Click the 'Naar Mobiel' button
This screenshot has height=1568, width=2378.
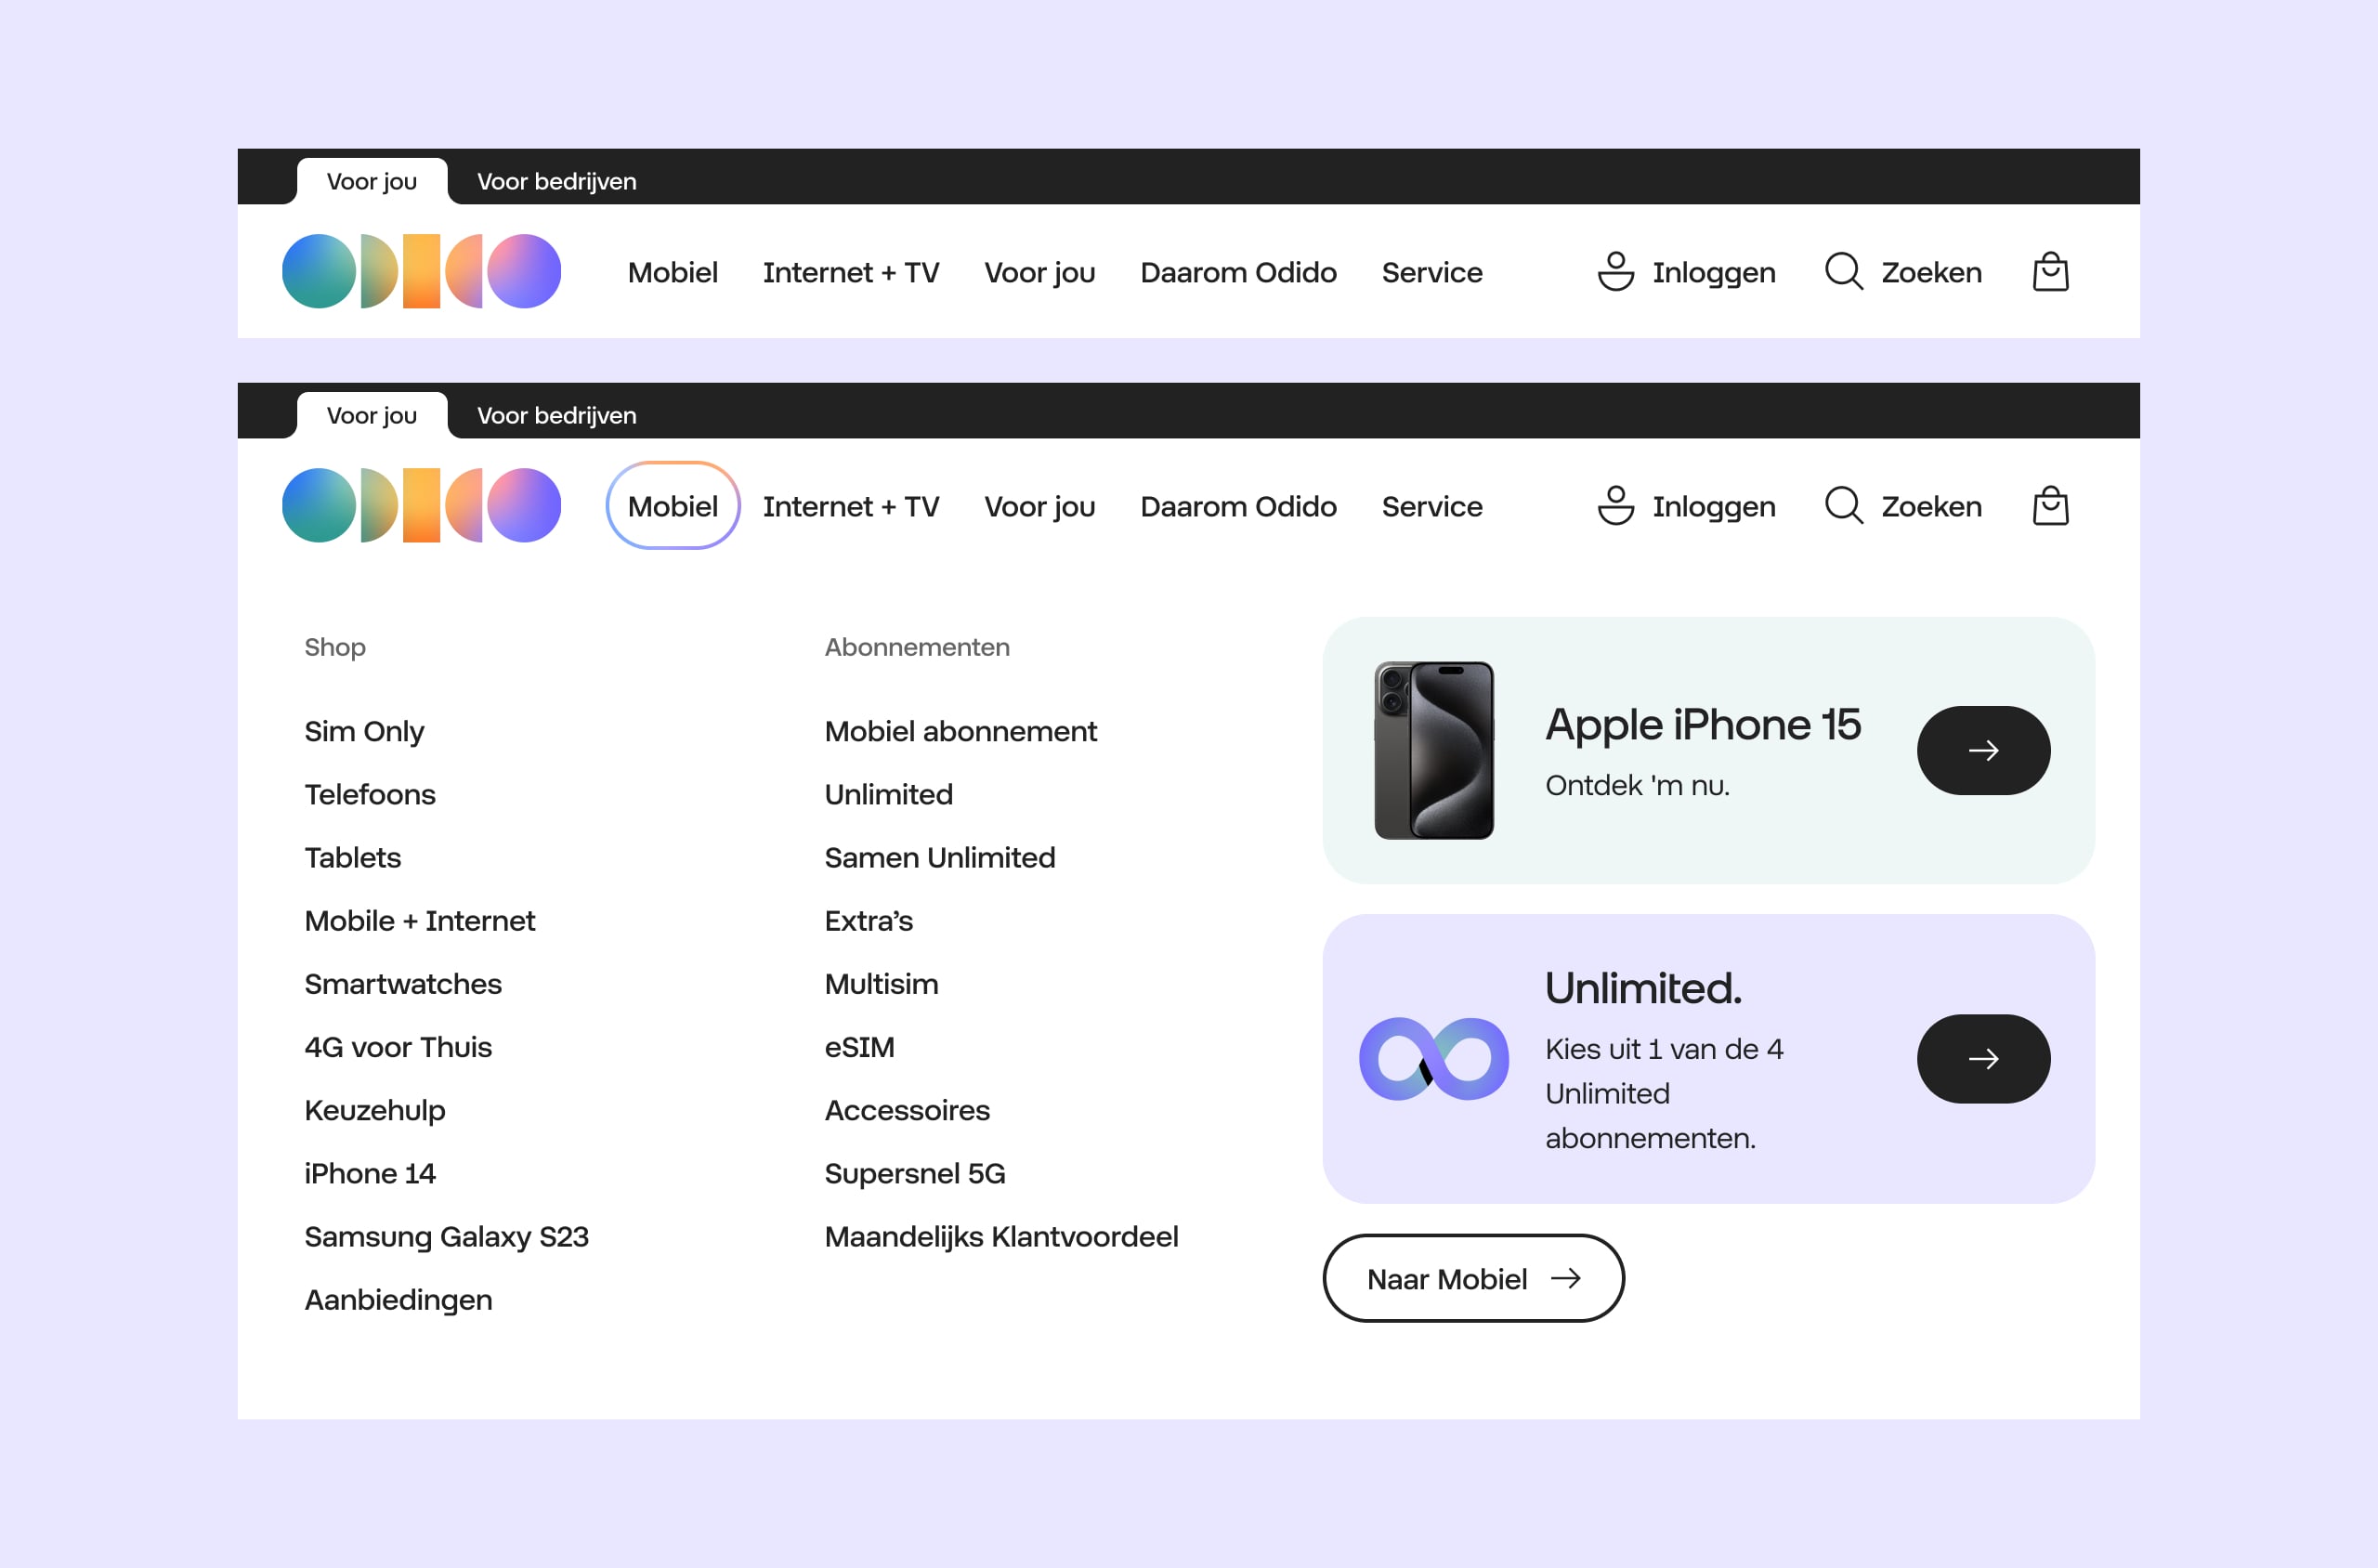(1473, 1278)
